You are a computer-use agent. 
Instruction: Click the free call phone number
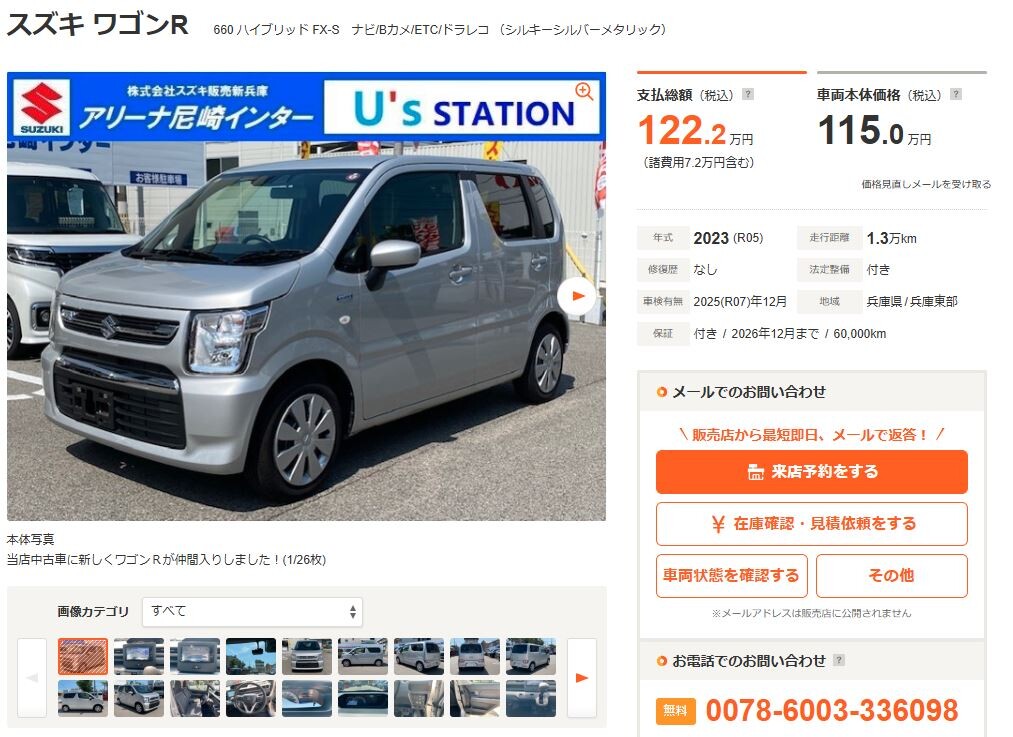831,711
